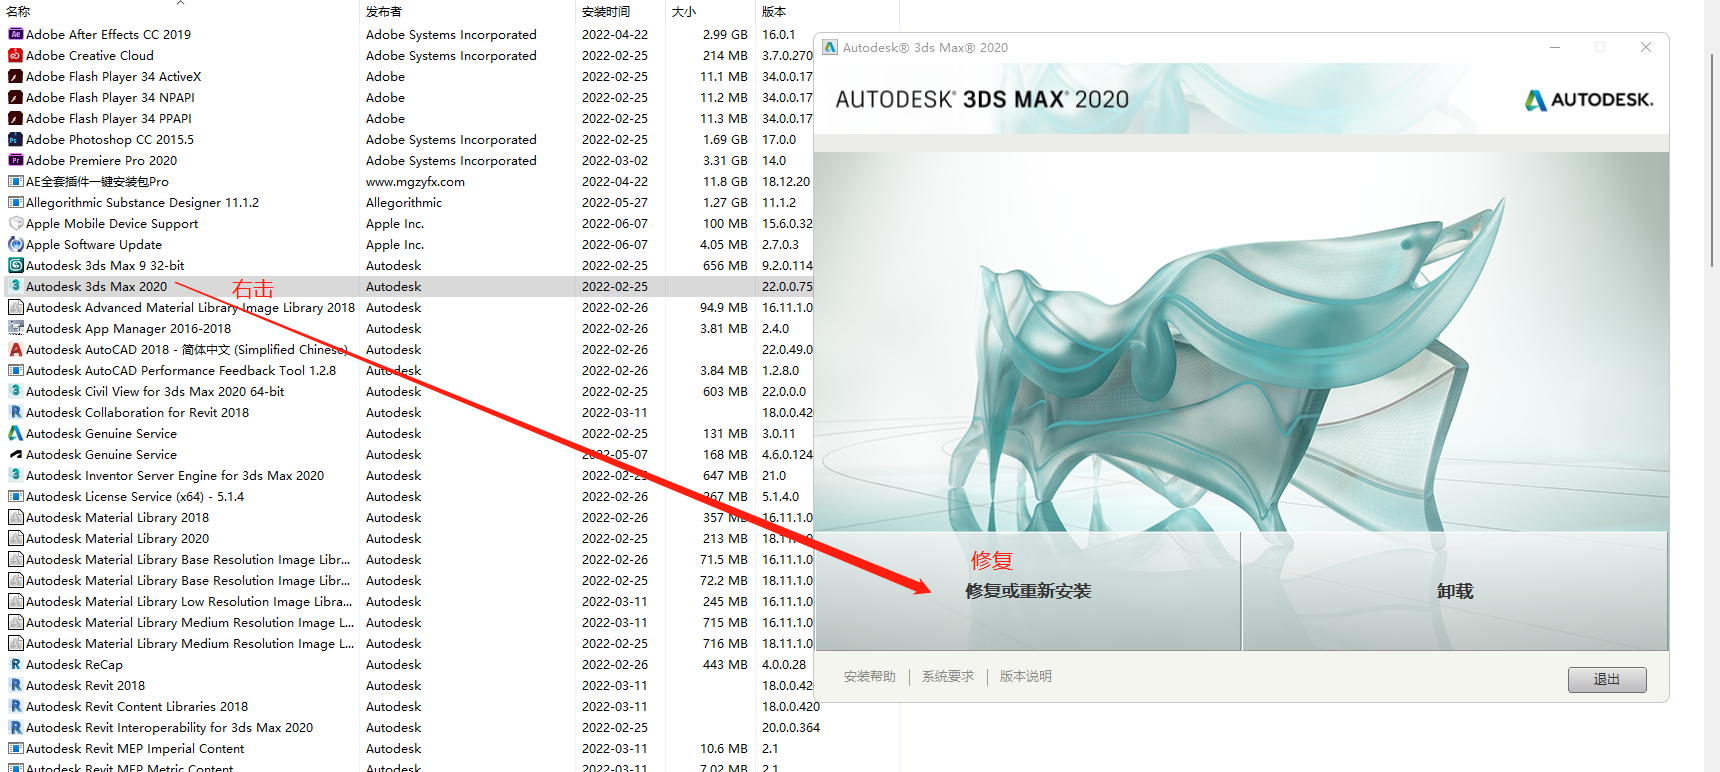Sort by the 发布者 publisher column header
This screenshot has height=772, width=1720.
point(468,11)
